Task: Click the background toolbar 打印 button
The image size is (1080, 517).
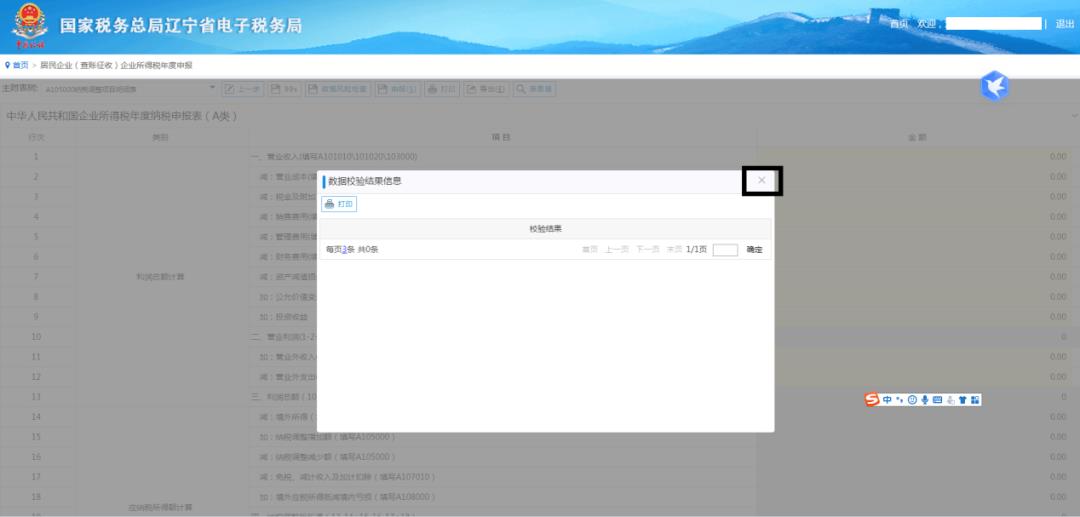Action: [442, 89]
